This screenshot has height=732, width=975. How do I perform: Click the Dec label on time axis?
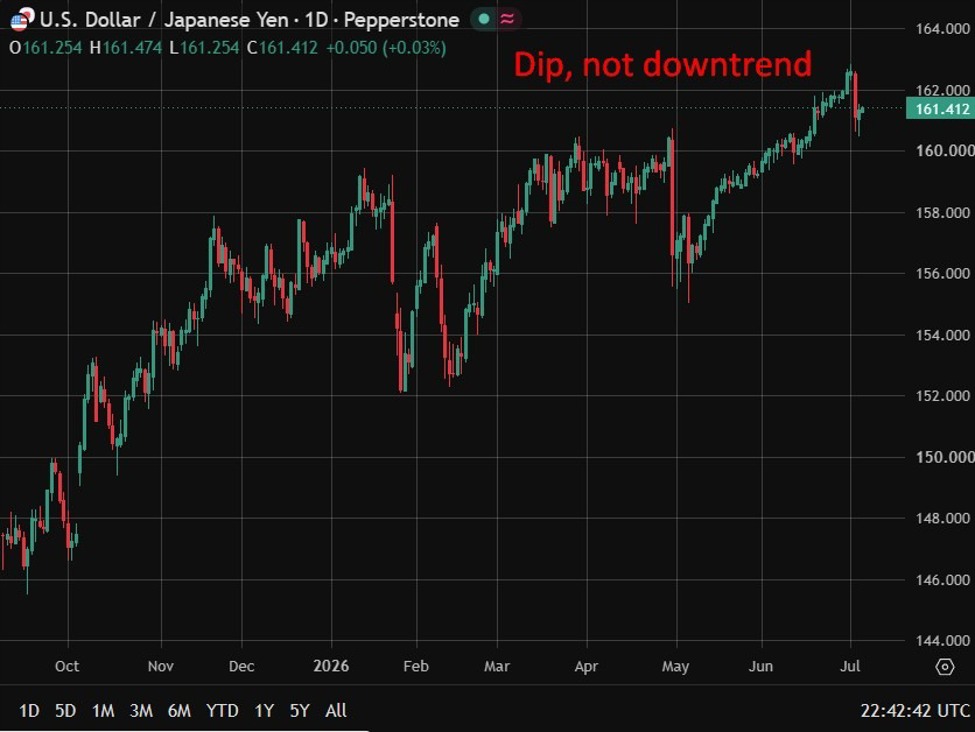pos(241,666)
